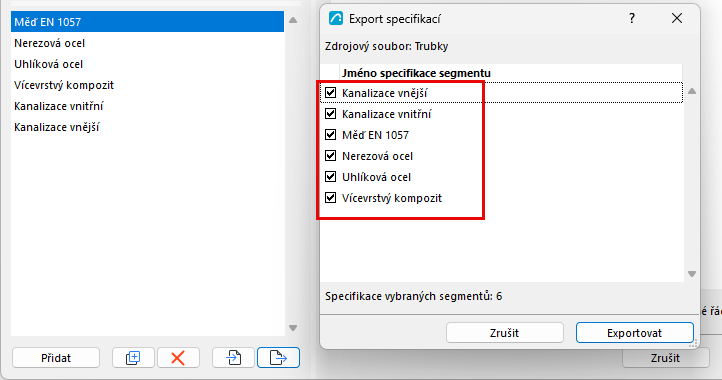Screen dimensions: 722x380
Task: Click the duplicate specification icon button
Action: click(x=133, y=358)
